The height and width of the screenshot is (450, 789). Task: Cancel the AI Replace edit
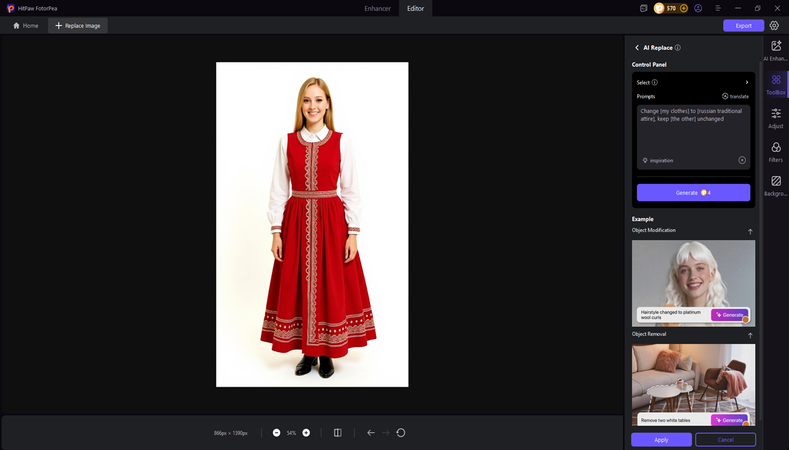[x=725, y=440]
